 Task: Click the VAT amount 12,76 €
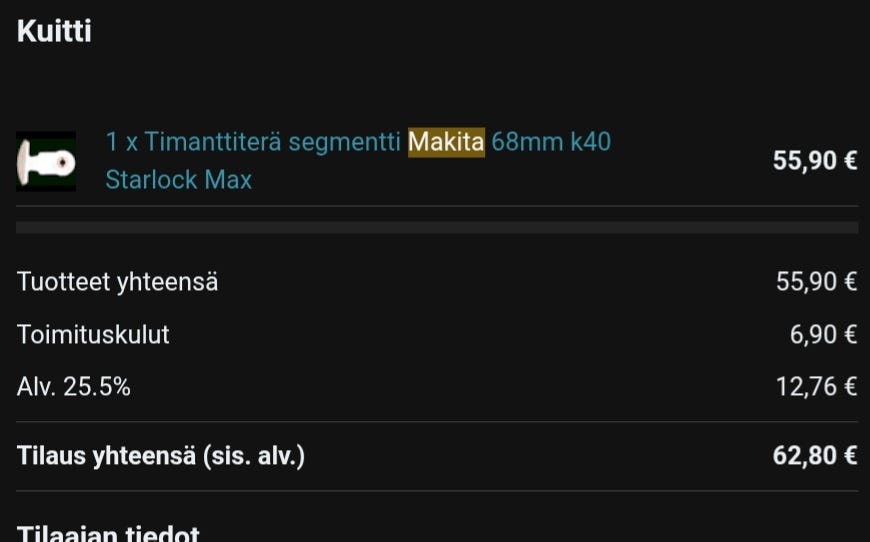(816, 386)
